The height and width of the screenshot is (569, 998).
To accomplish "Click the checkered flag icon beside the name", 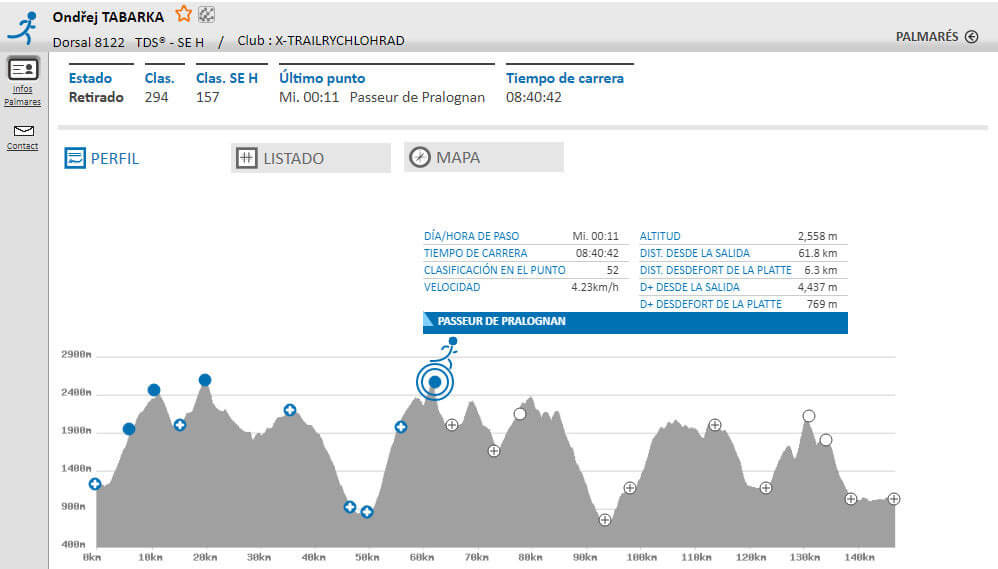I will coord(206,14).
